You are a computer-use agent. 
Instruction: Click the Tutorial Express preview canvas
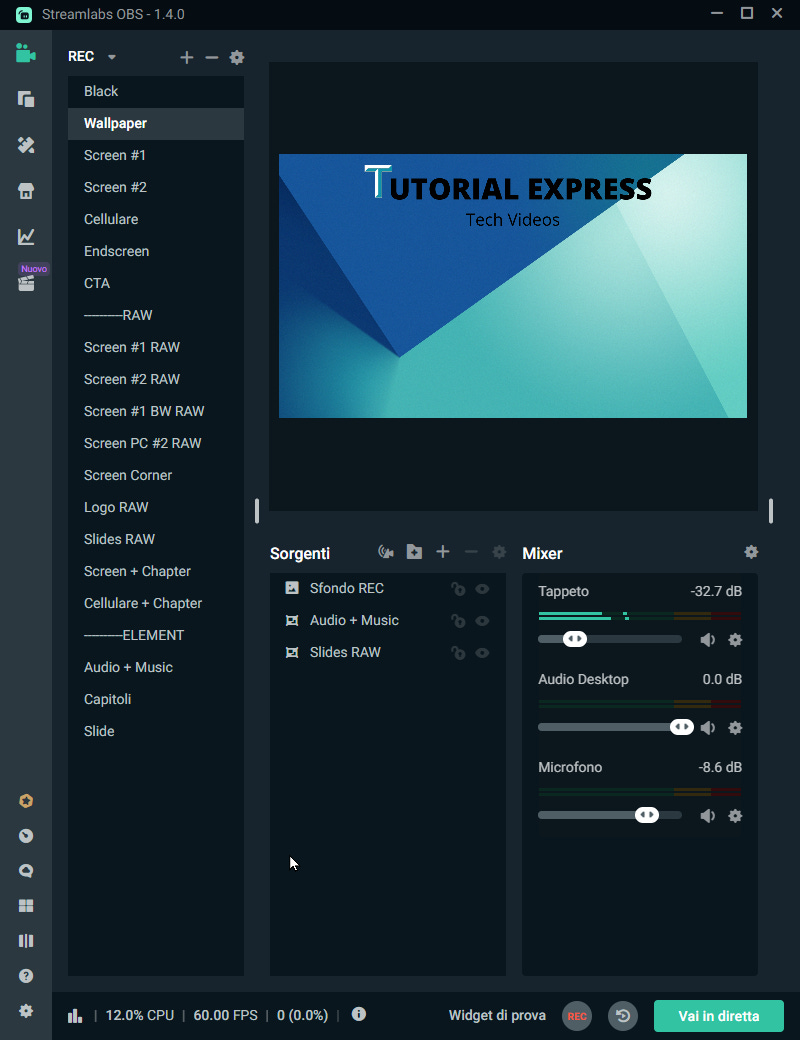[513, 286]
